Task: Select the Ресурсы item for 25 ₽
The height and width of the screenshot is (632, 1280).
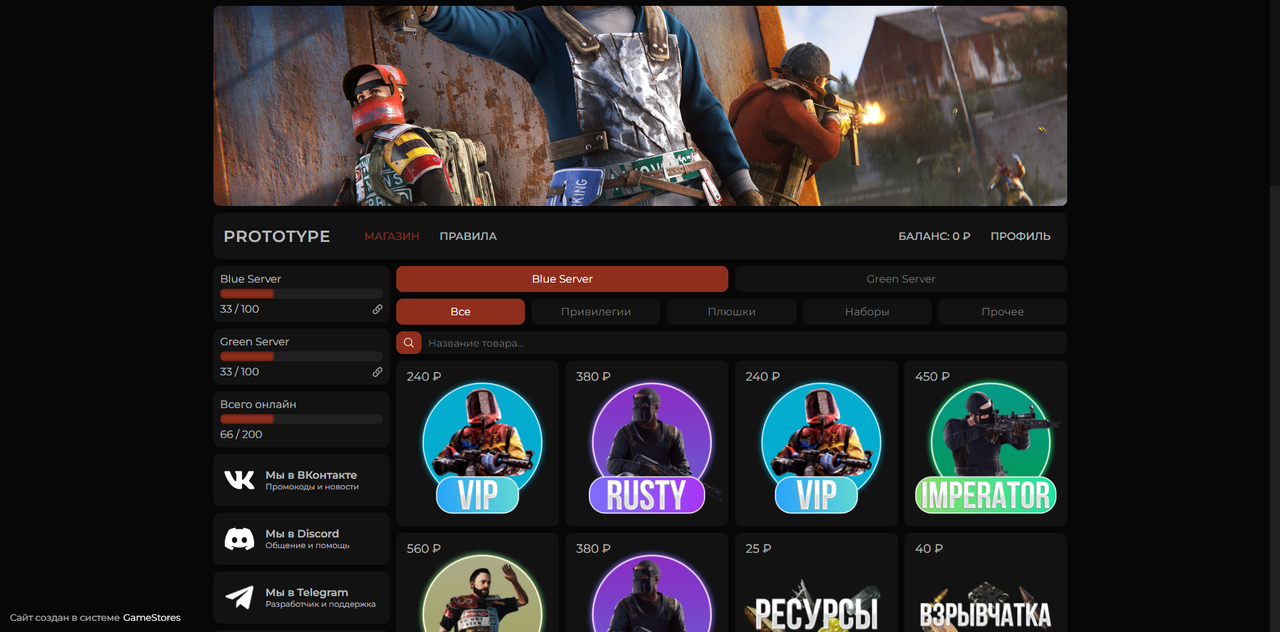Action: [816, 590]
